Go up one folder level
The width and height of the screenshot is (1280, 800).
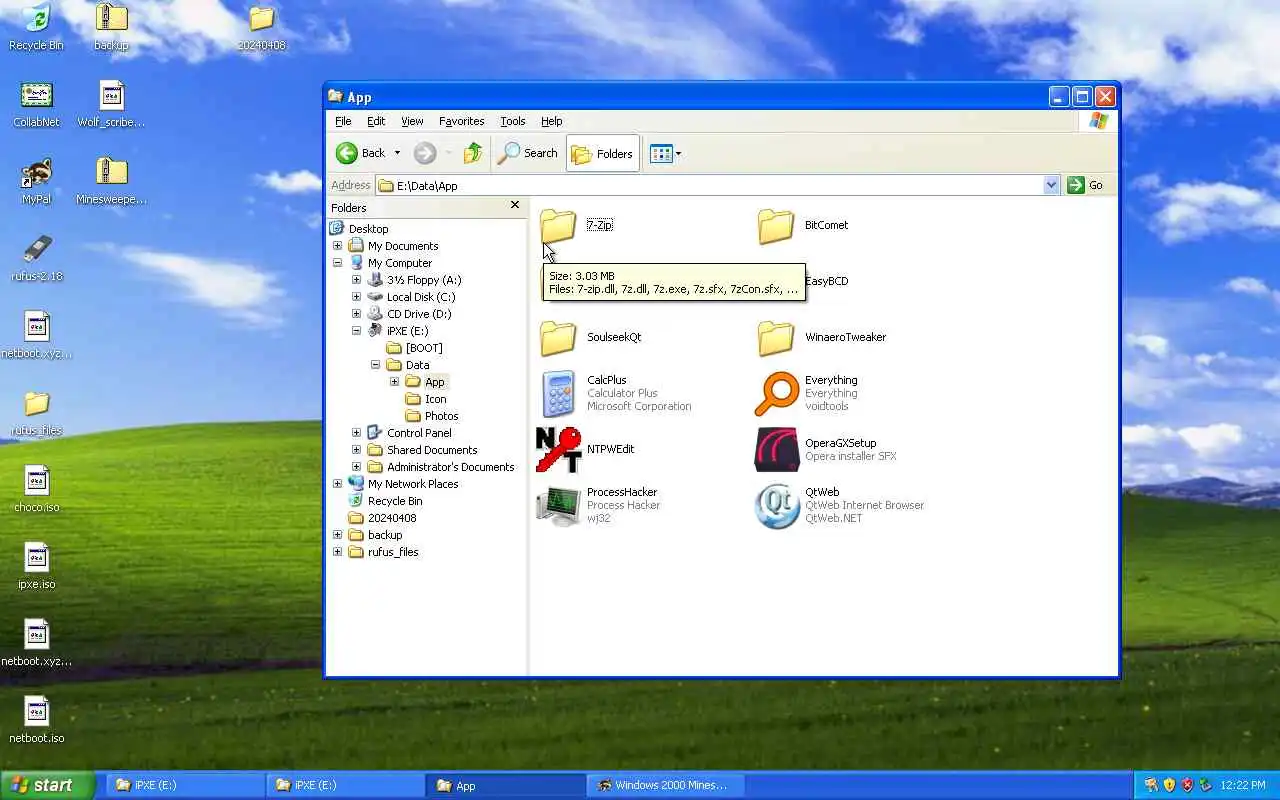coord(473,153)
